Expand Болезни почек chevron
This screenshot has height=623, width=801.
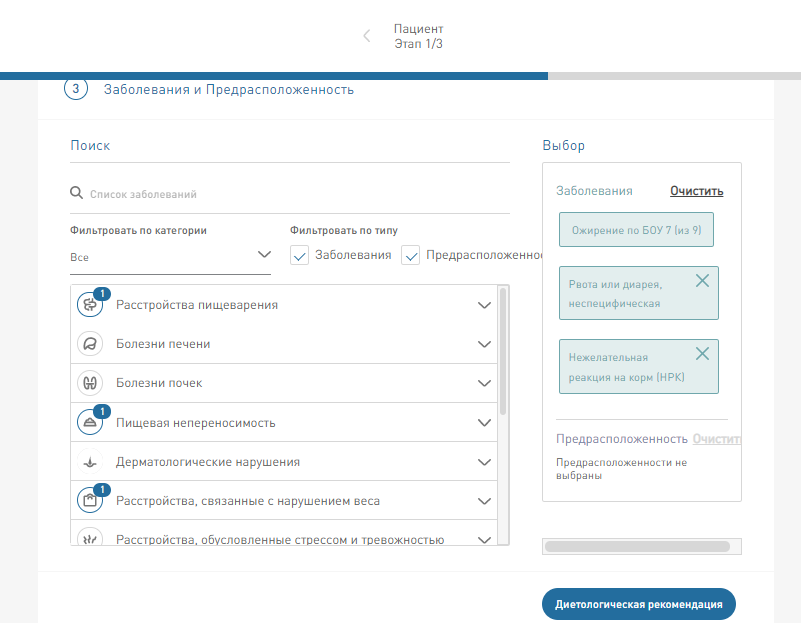coord(485,383)
